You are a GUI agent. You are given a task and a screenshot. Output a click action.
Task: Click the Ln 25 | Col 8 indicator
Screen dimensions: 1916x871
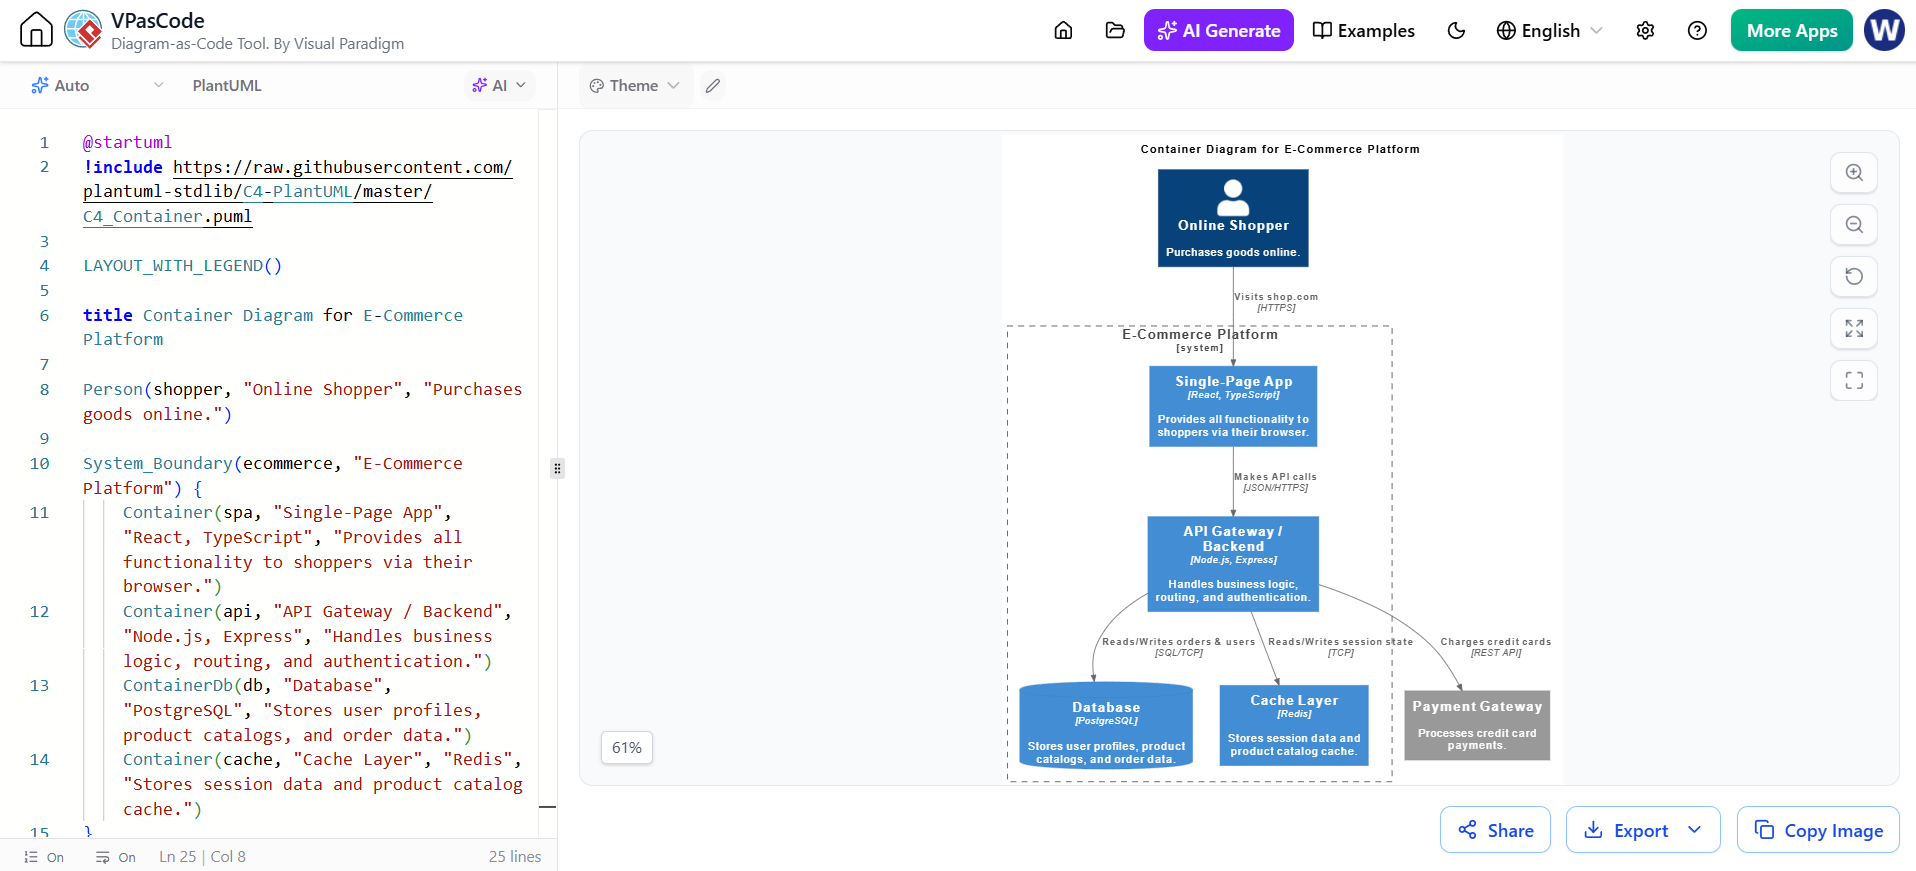[x=202, y=857]
